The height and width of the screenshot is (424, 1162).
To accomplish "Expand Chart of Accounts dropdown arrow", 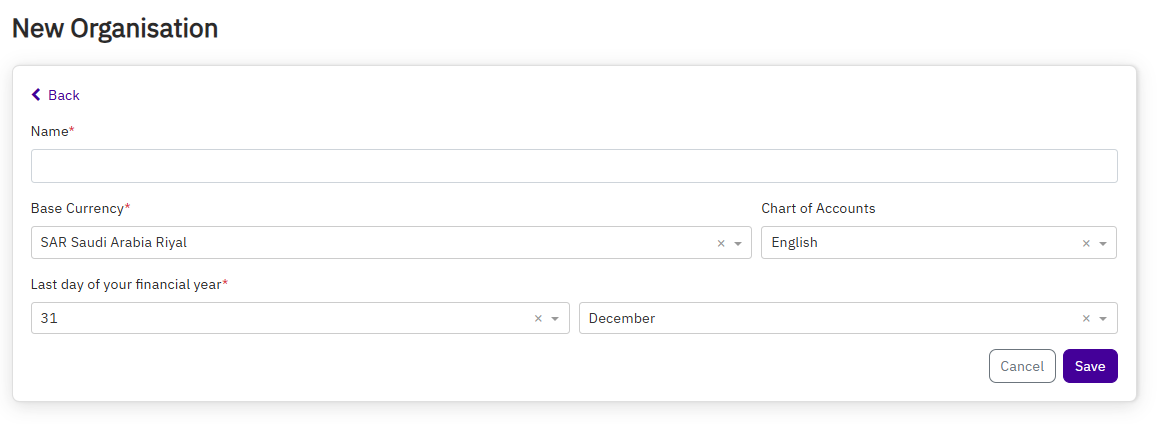I will (1103, 243).
